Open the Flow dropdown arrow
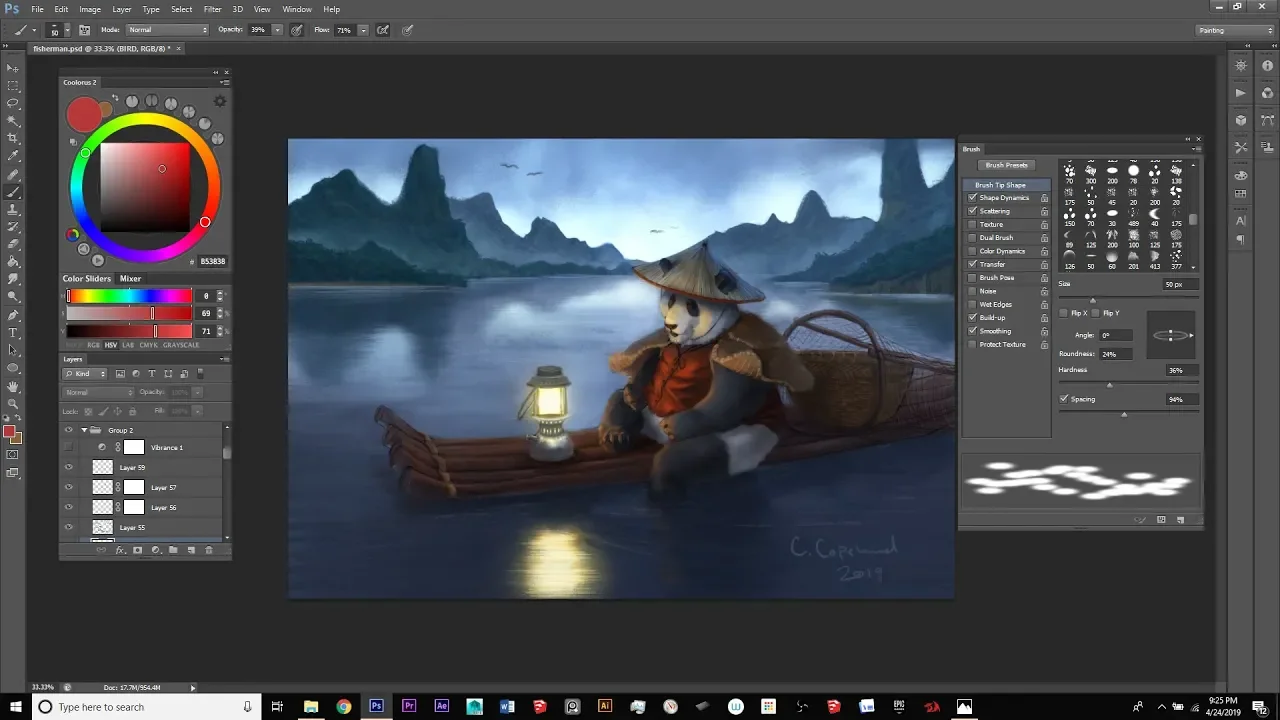 click(x=363, y=30)
